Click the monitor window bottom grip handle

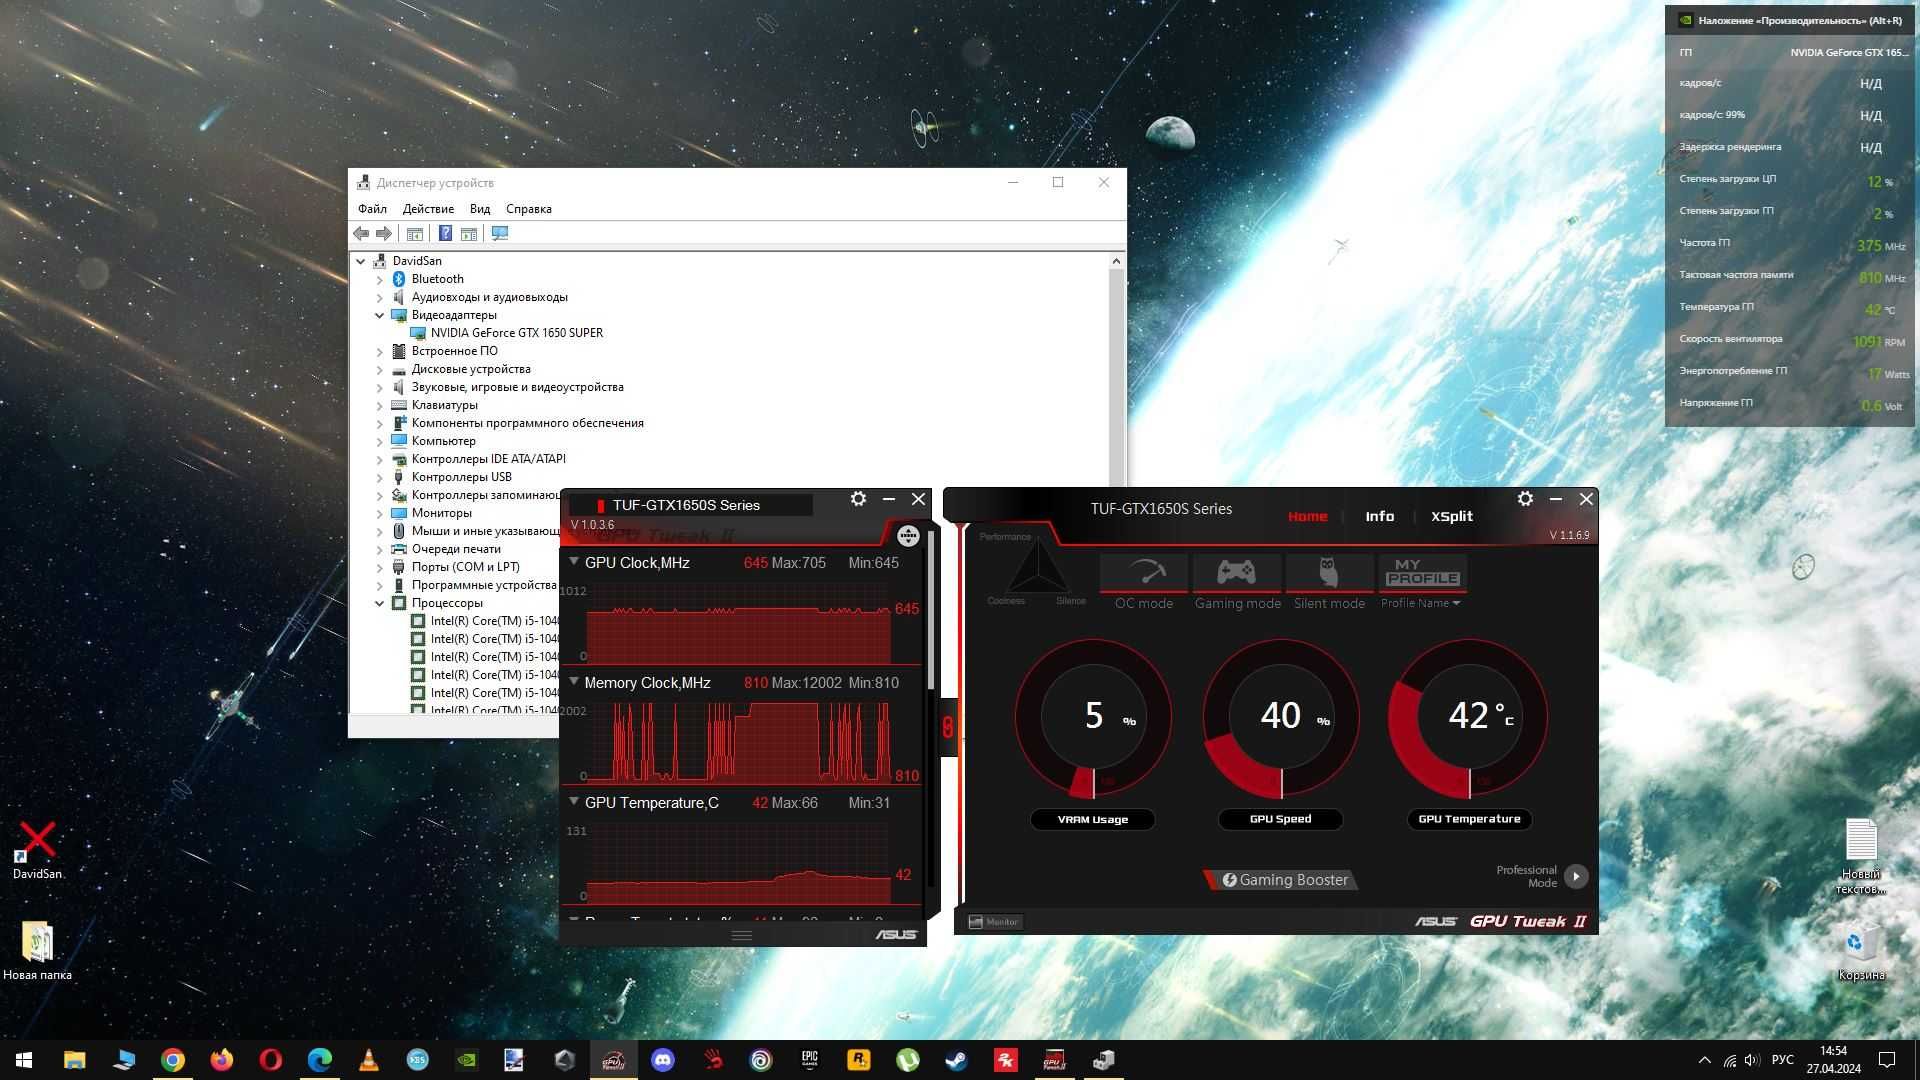(742, 936)
